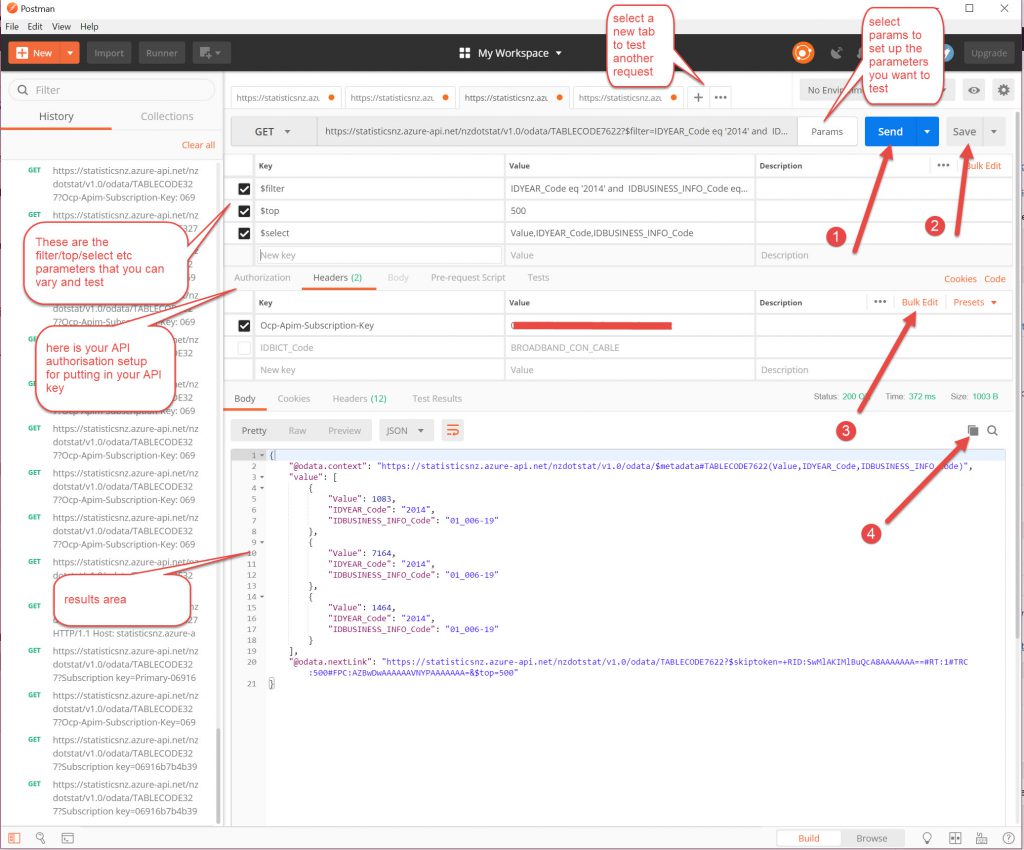Toggle line wrap icon in response

pos(453,431)
